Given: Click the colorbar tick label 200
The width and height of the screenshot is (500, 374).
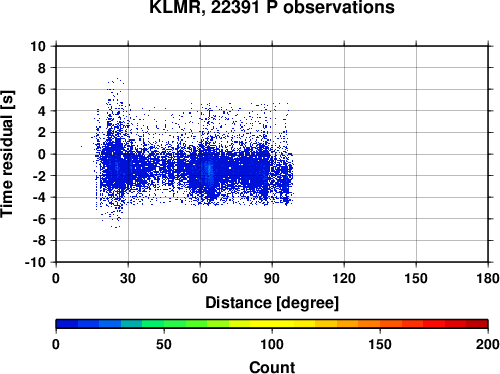Looking at the screenshot, I should [x=488, y=344].
